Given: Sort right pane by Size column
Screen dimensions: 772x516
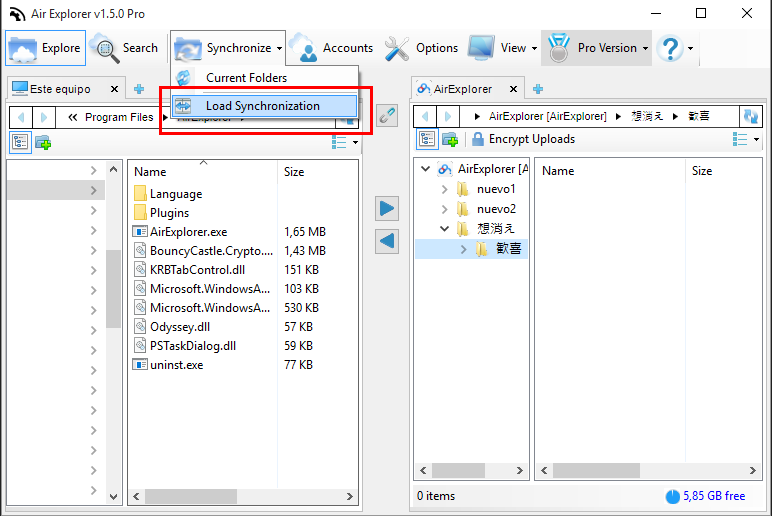Looking at the screenshot, I should click(724, 171).
